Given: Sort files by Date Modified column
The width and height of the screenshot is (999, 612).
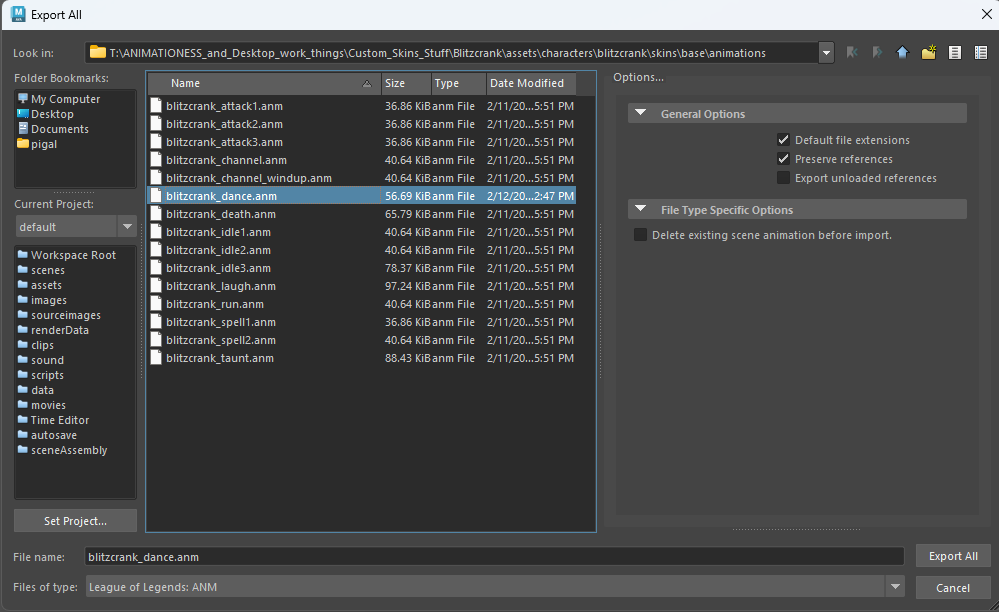Looking at the screenshot, I should click(x=526, y=83).
